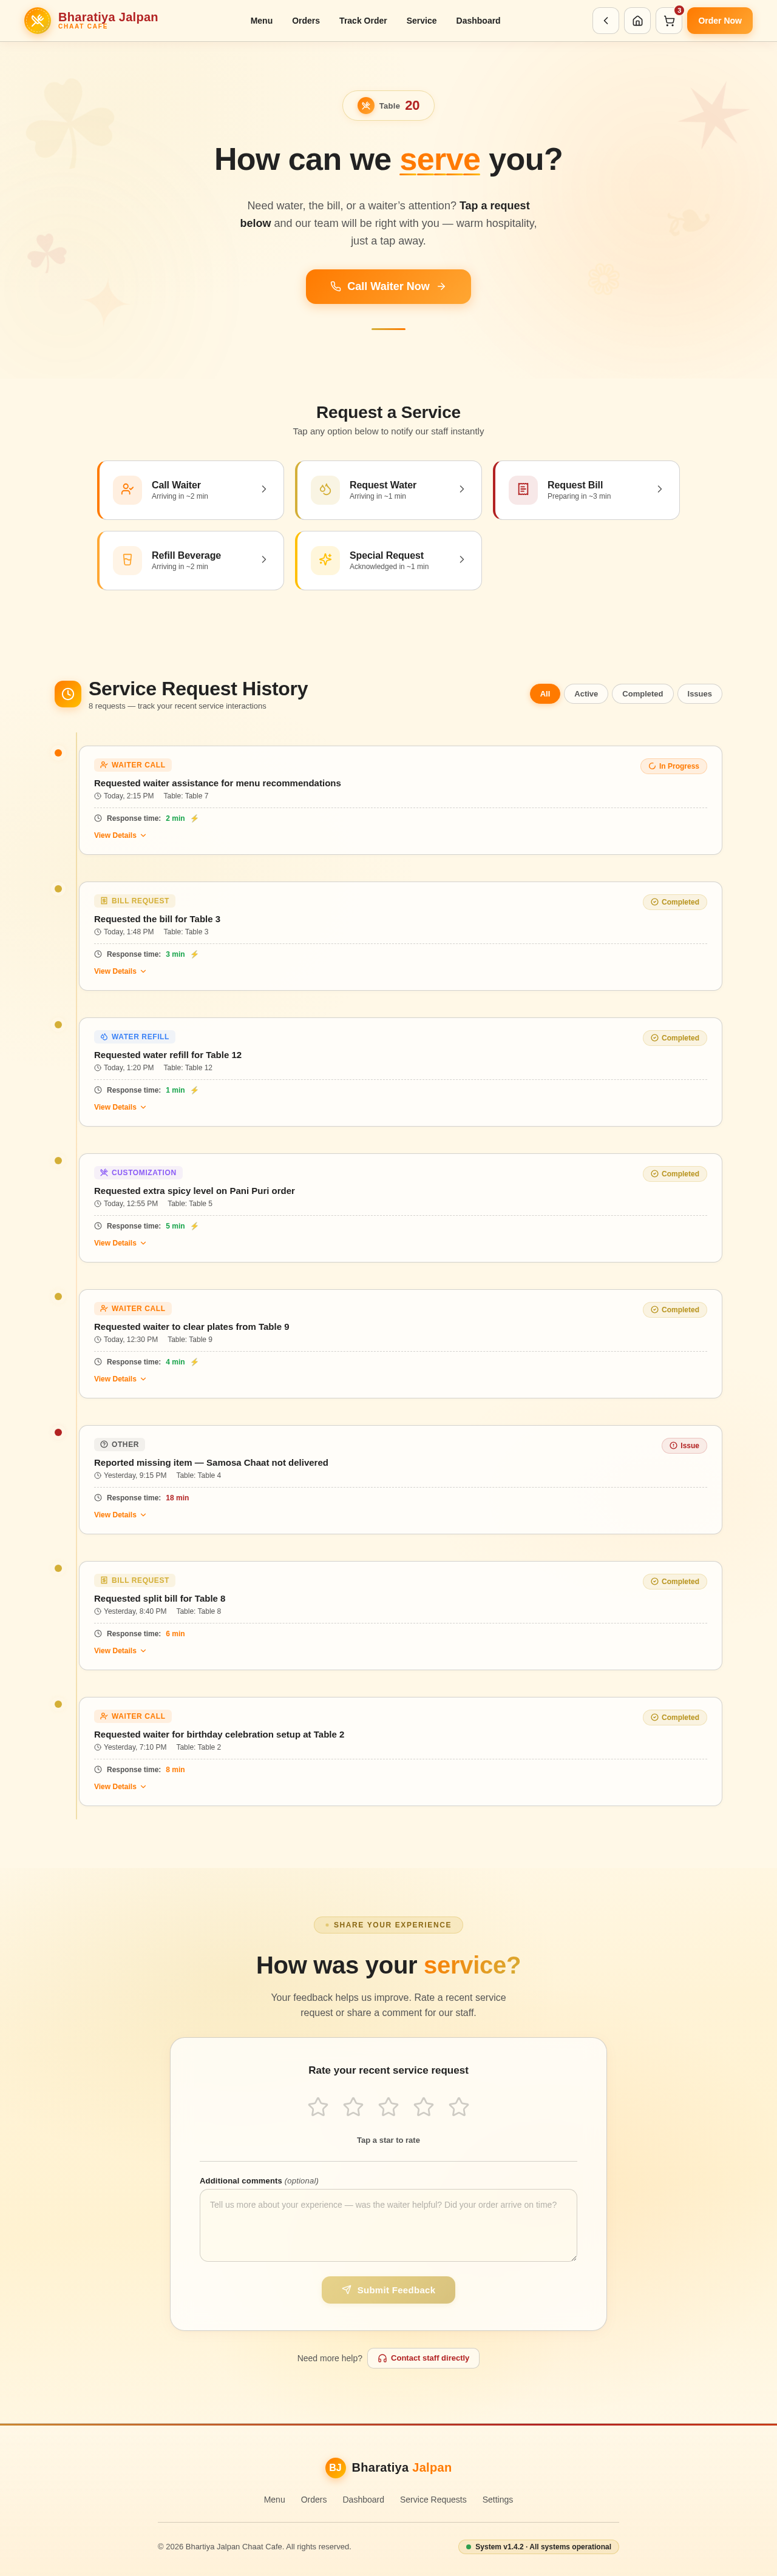The width and height of the screenshot is (777, 2576).
Task: Submit the feedback form
Action: click(388, 2290)
